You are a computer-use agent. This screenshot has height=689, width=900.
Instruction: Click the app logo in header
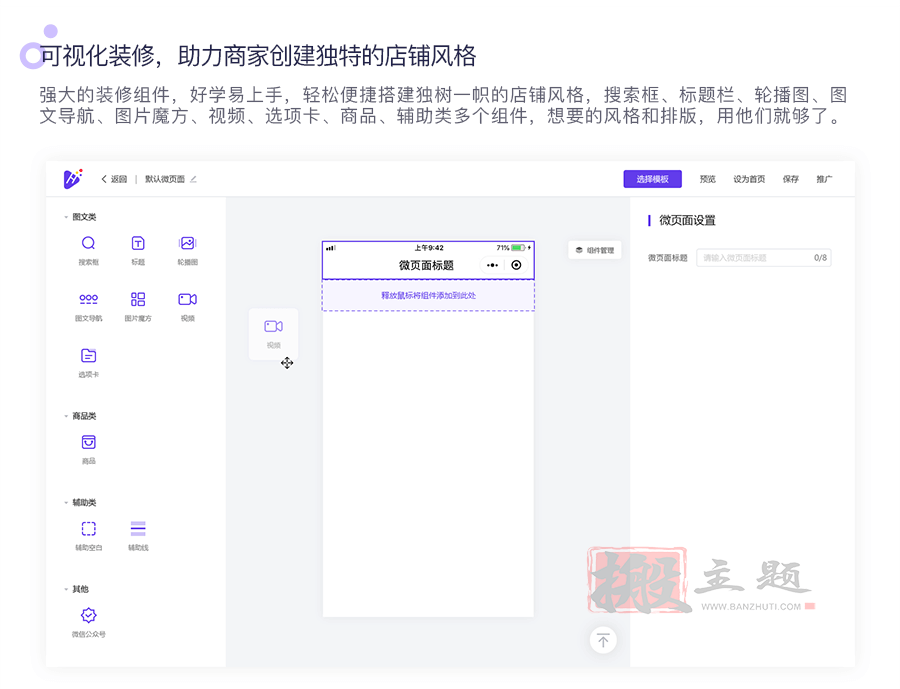point(73,179)
